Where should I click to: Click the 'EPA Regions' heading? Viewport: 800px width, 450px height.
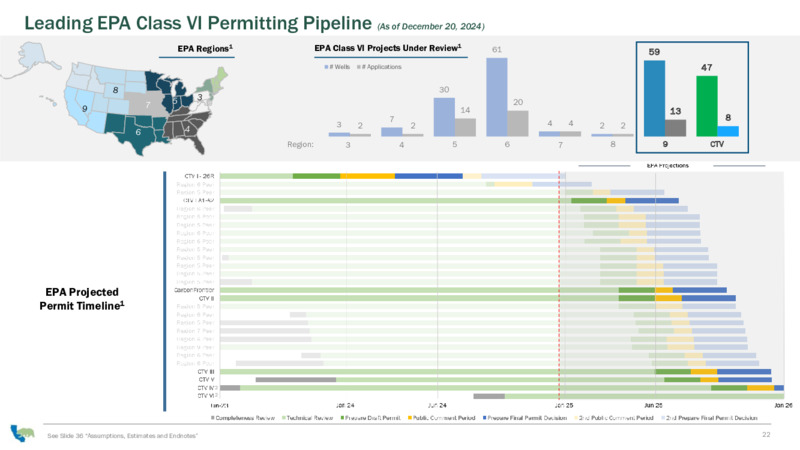click(x=205, y=48)
